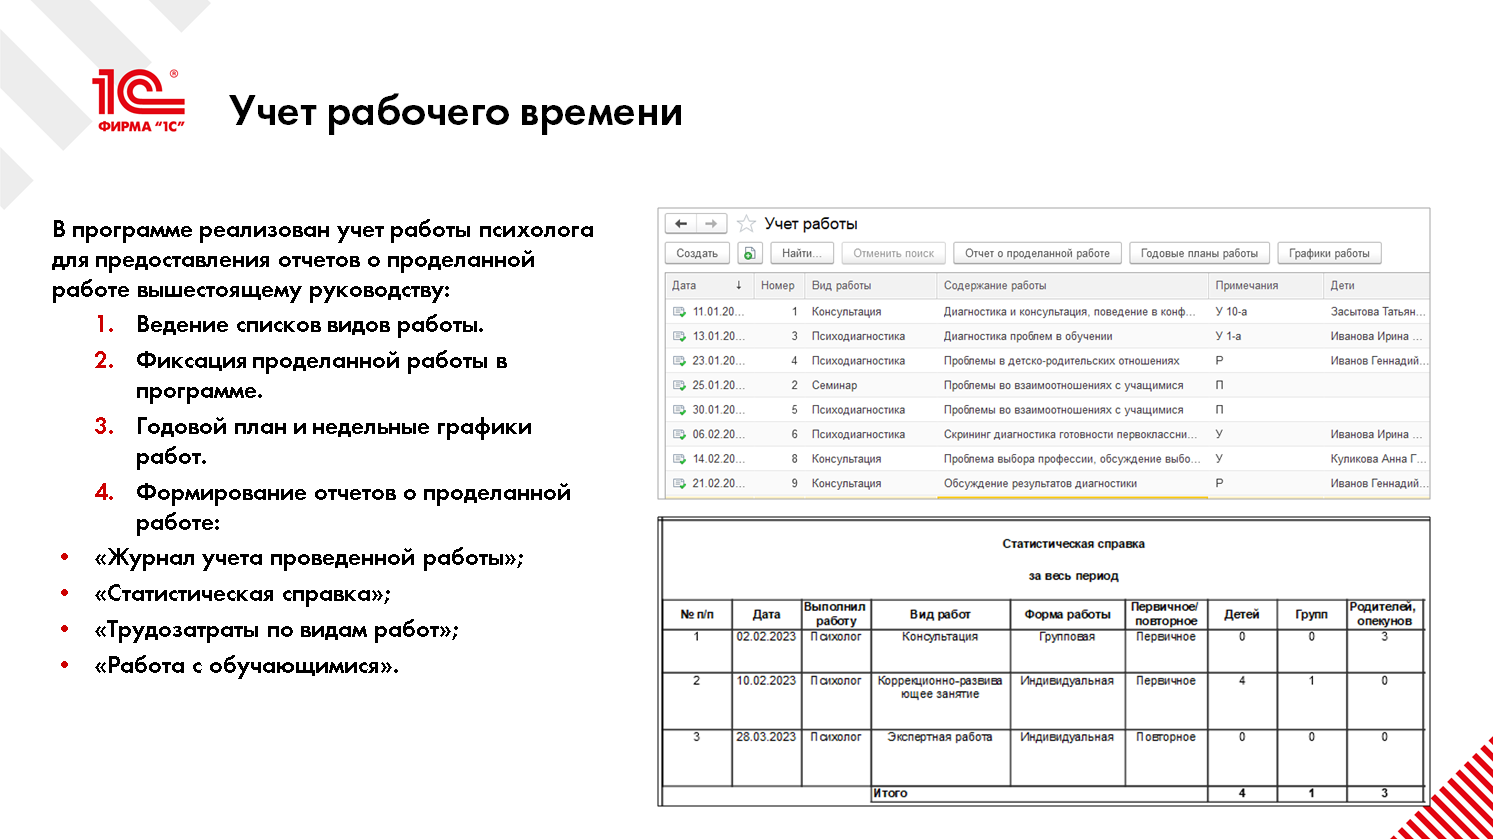Click the document icon of the 30.01.20 row
Viewport: 1493px width, 839px height.
[x=680, y=410]
